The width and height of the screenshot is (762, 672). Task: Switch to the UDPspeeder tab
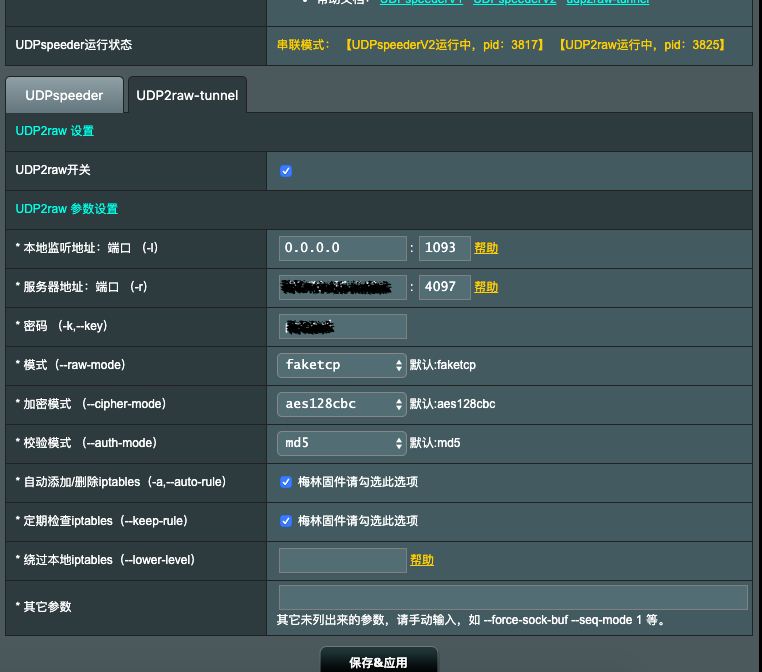[x=64, y=95]
